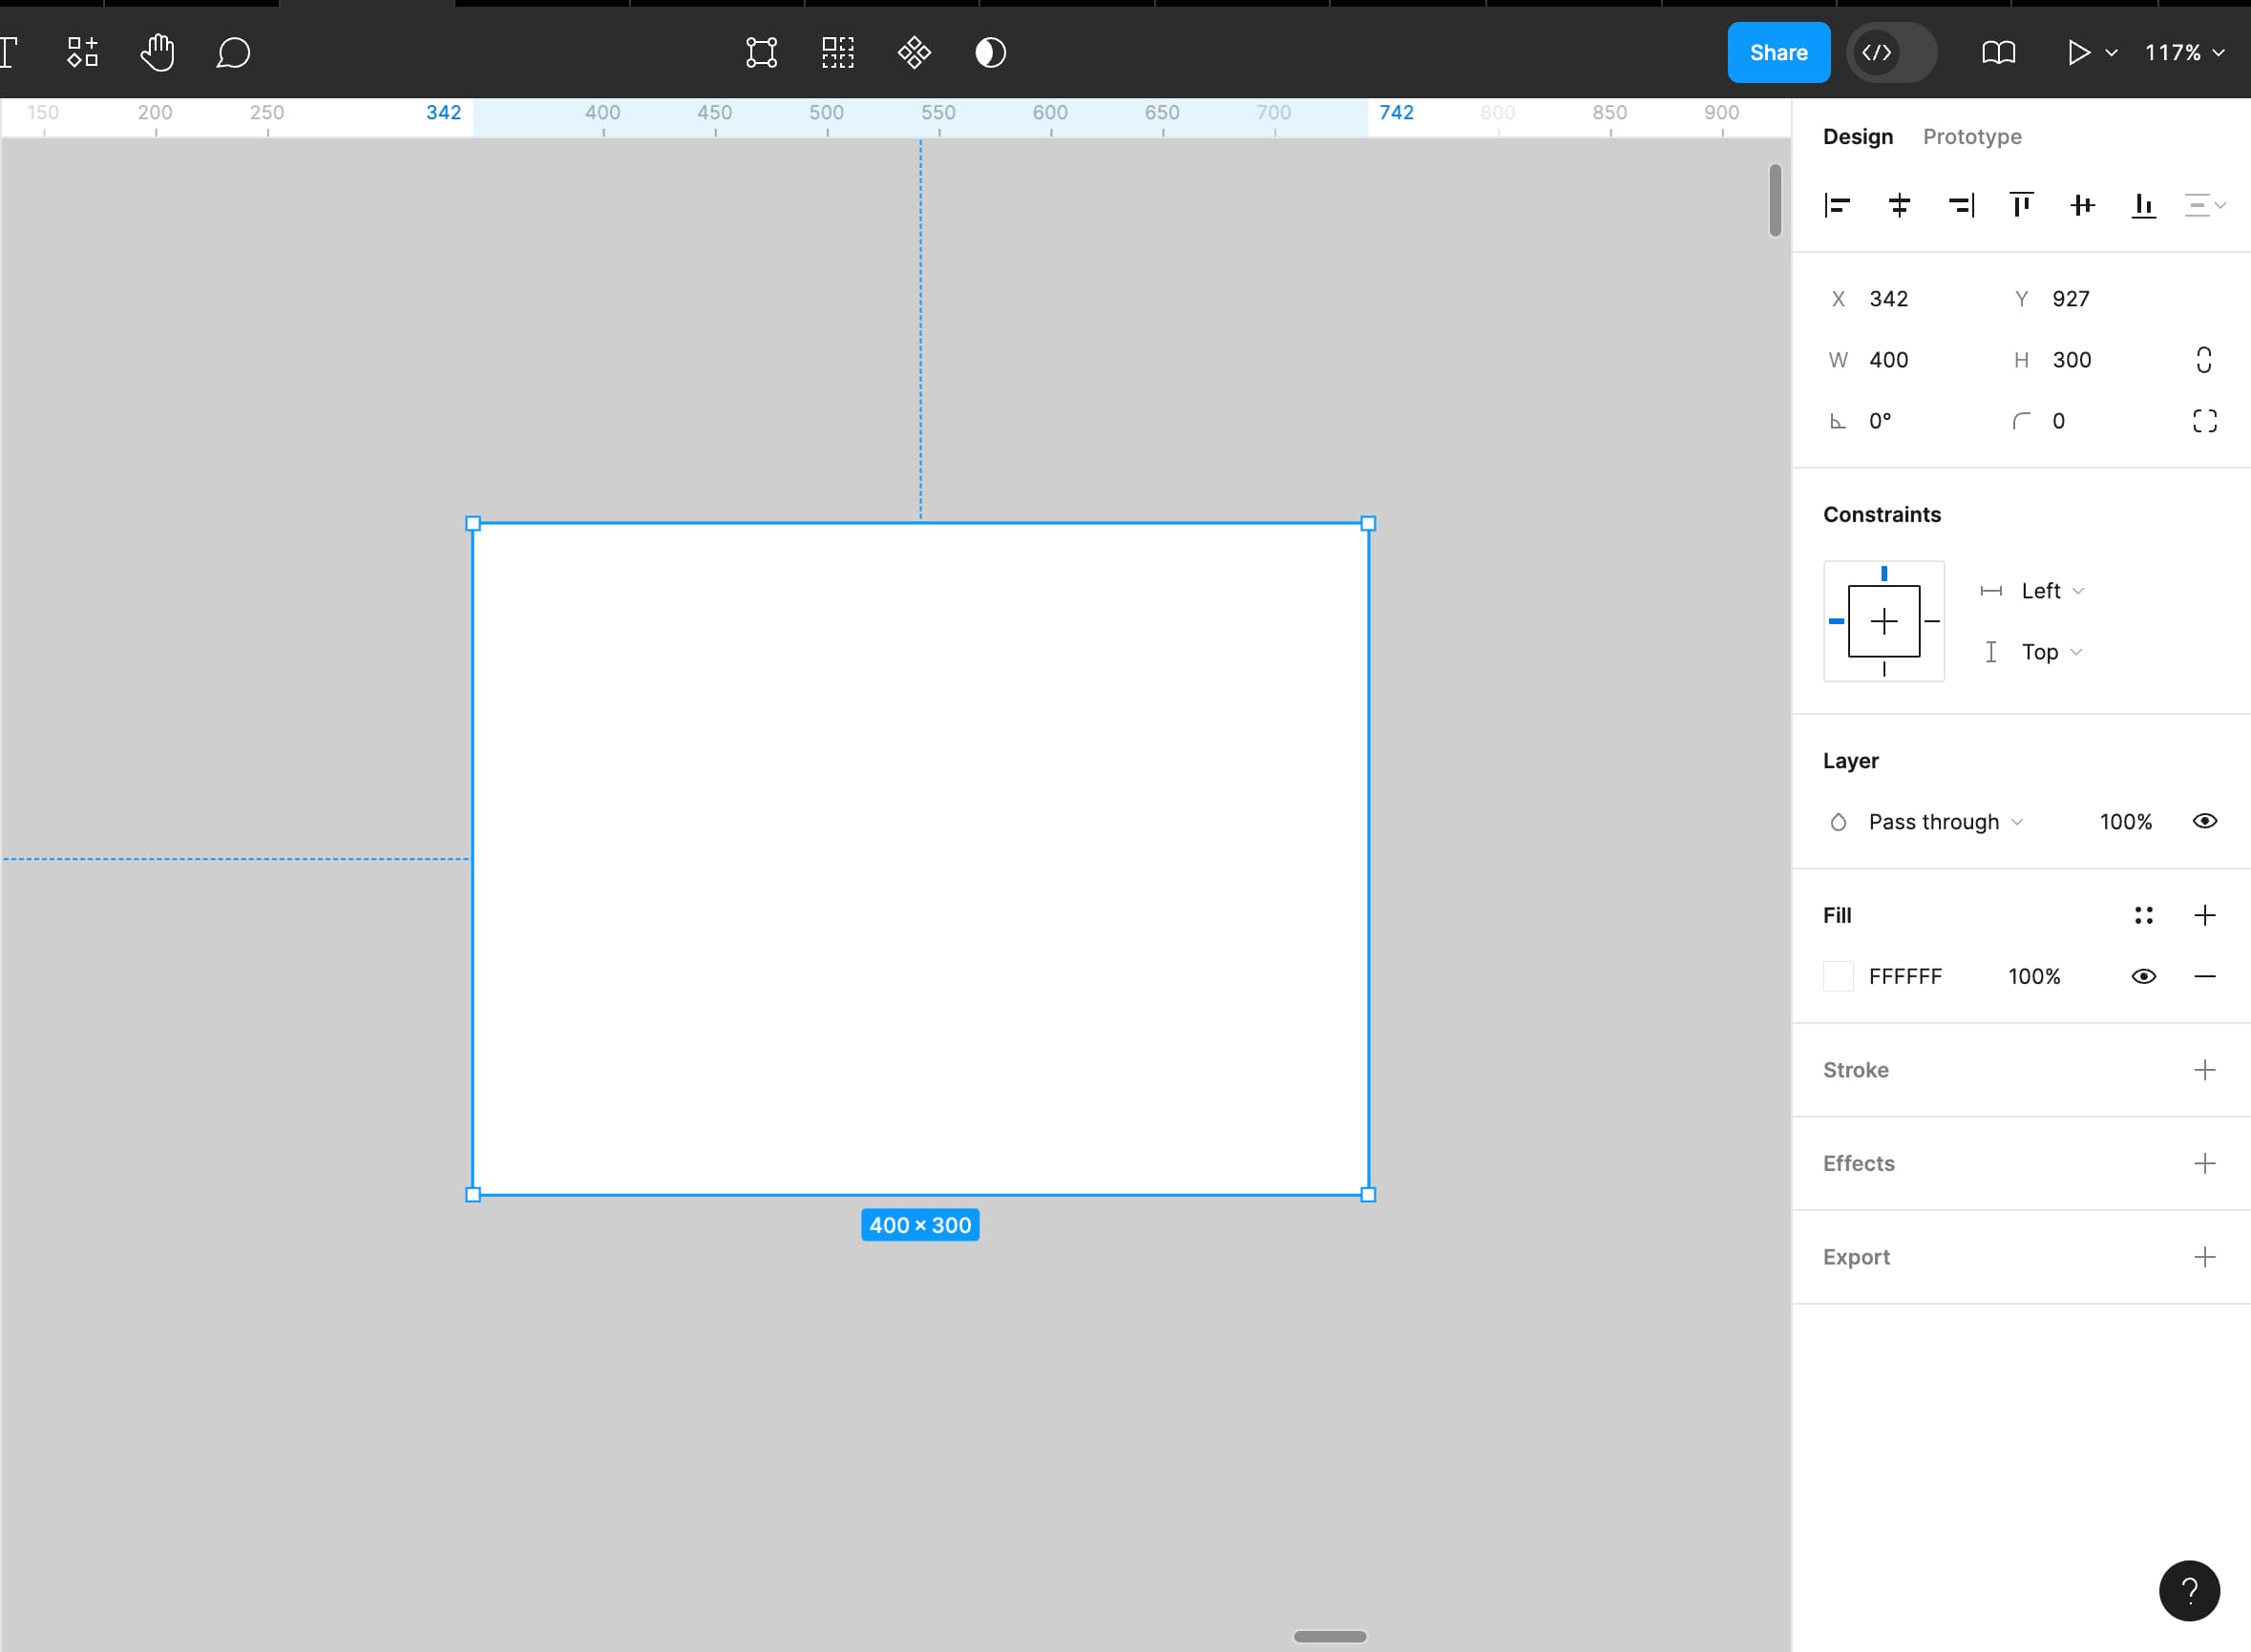
Task: Open the 117% zoom dropdown
Action: click(x=2184, y=52)
